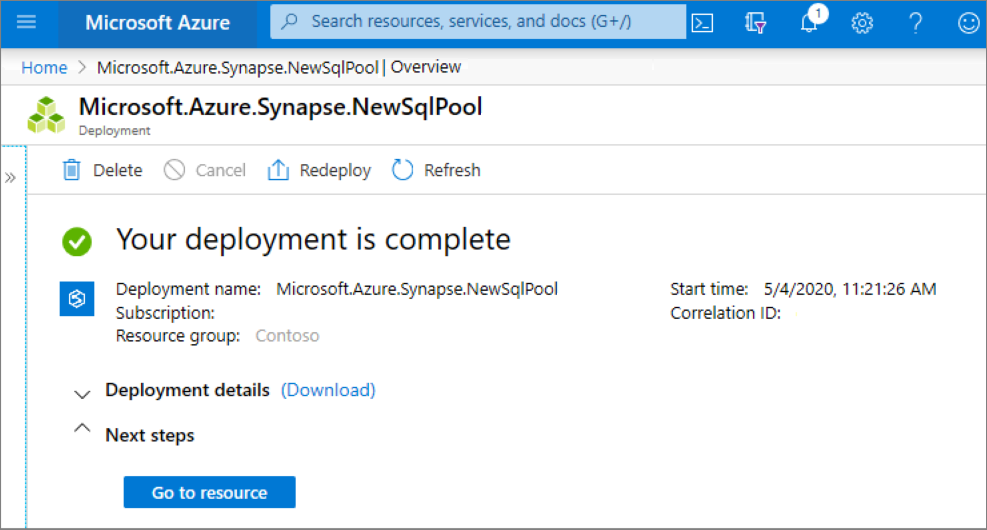The width and height of the screenshot is (987, 530).
Task: Open the notifications bell
Action: pyautogui.click(x=809, y=23)
